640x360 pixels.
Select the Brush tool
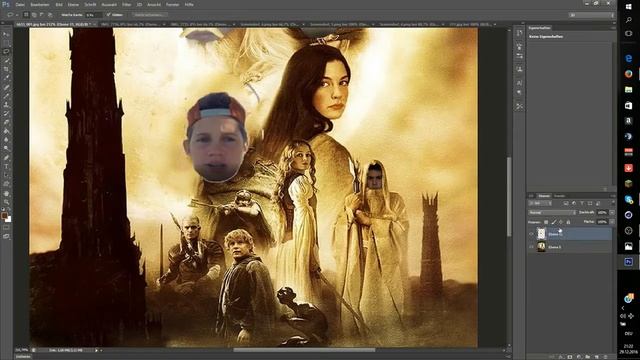(6, 96)
